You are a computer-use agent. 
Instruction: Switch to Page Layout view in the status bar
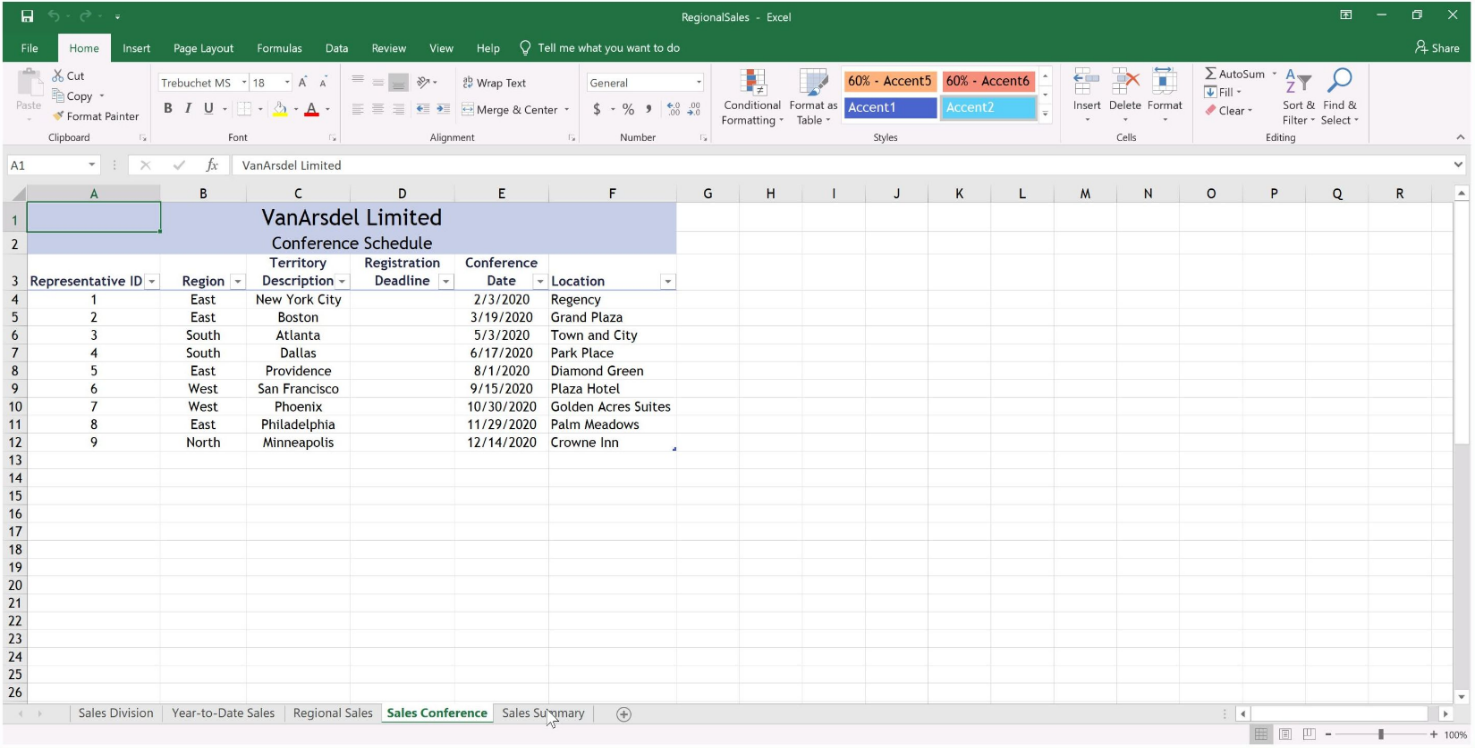point(1286,735)
